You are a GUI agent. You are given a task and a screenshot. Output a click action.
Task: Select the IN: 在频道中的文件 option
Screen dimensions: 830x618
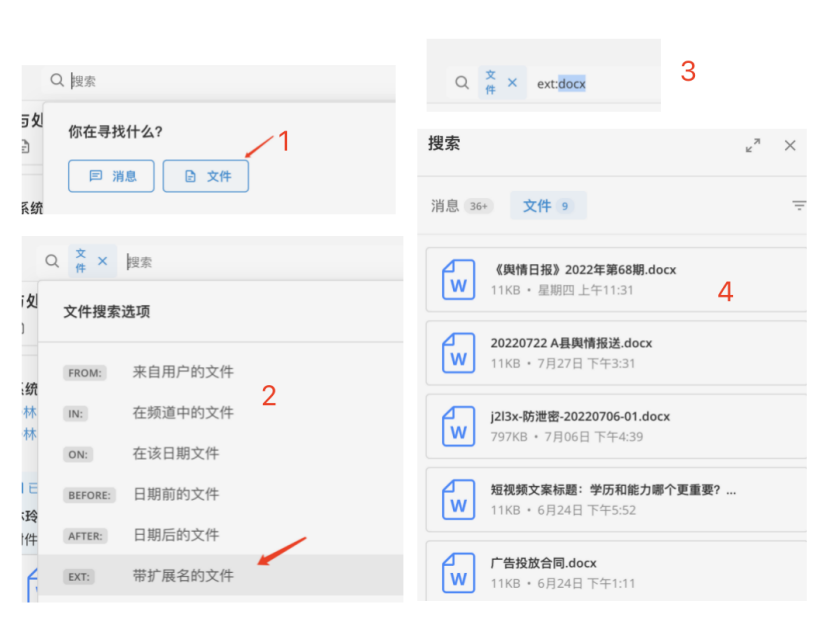tap(183, 413)
